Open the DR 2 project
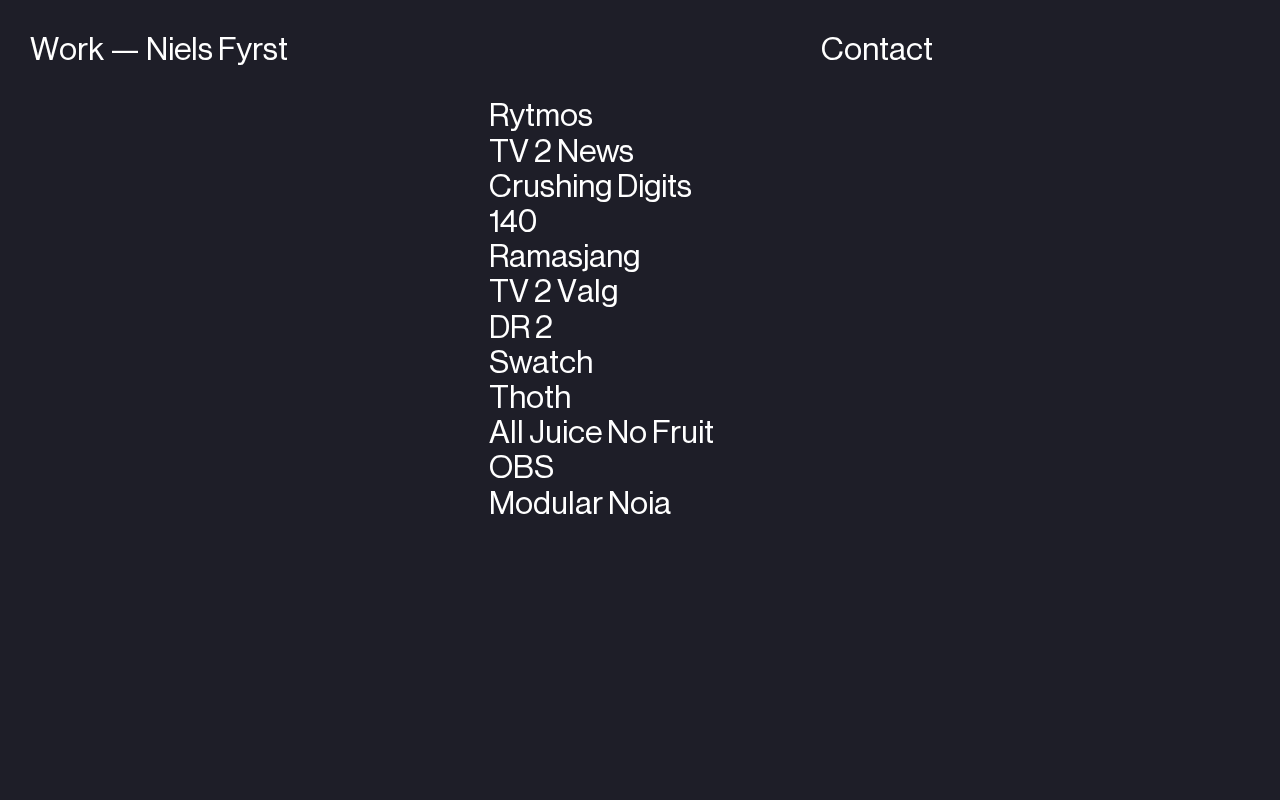Screen dimensions: 1280x800 [520, 327]
